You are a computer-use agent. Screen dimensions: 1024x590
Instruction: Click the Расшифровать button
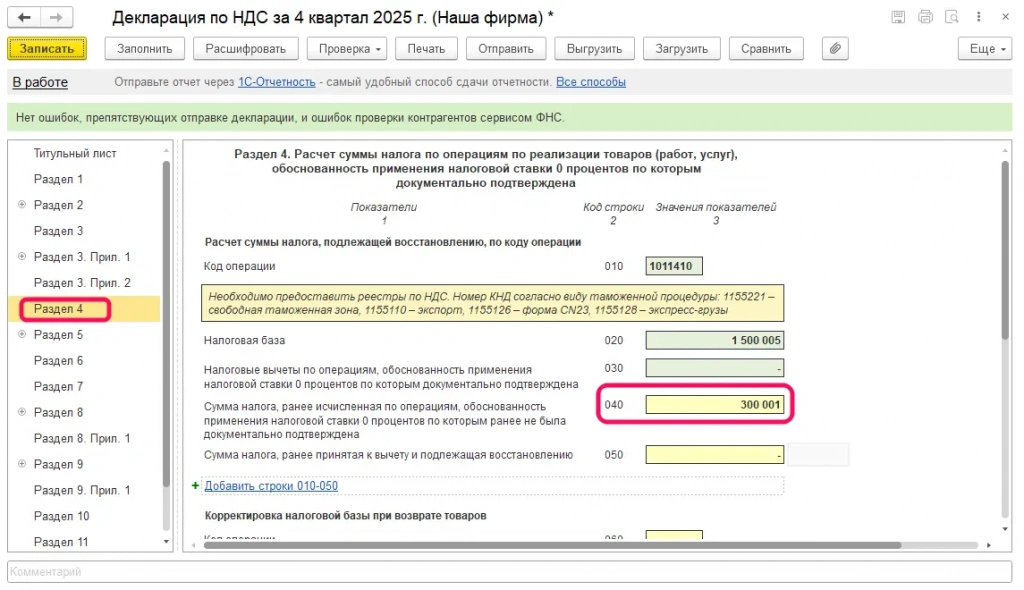tap(246, 48)
